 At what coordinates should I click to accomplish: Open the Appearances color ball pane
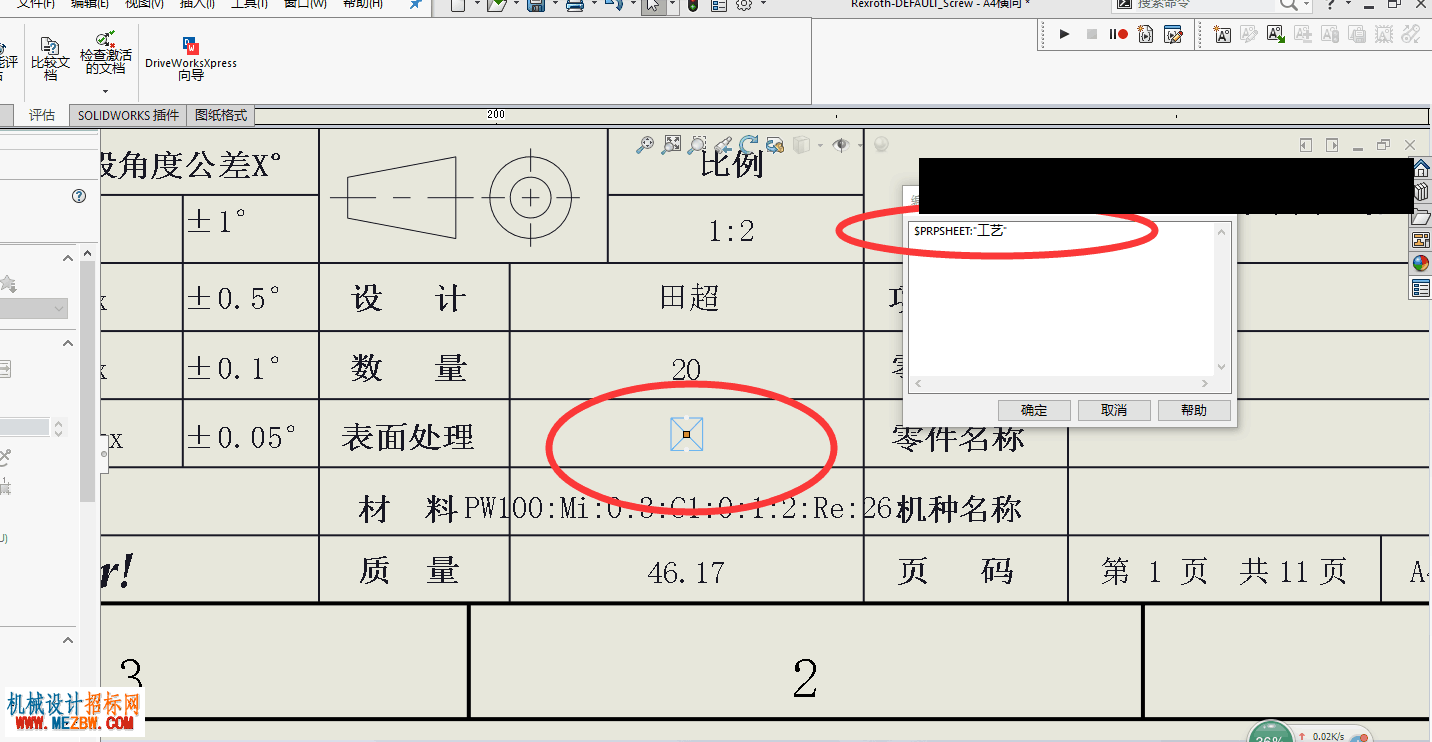[1421, 264]
